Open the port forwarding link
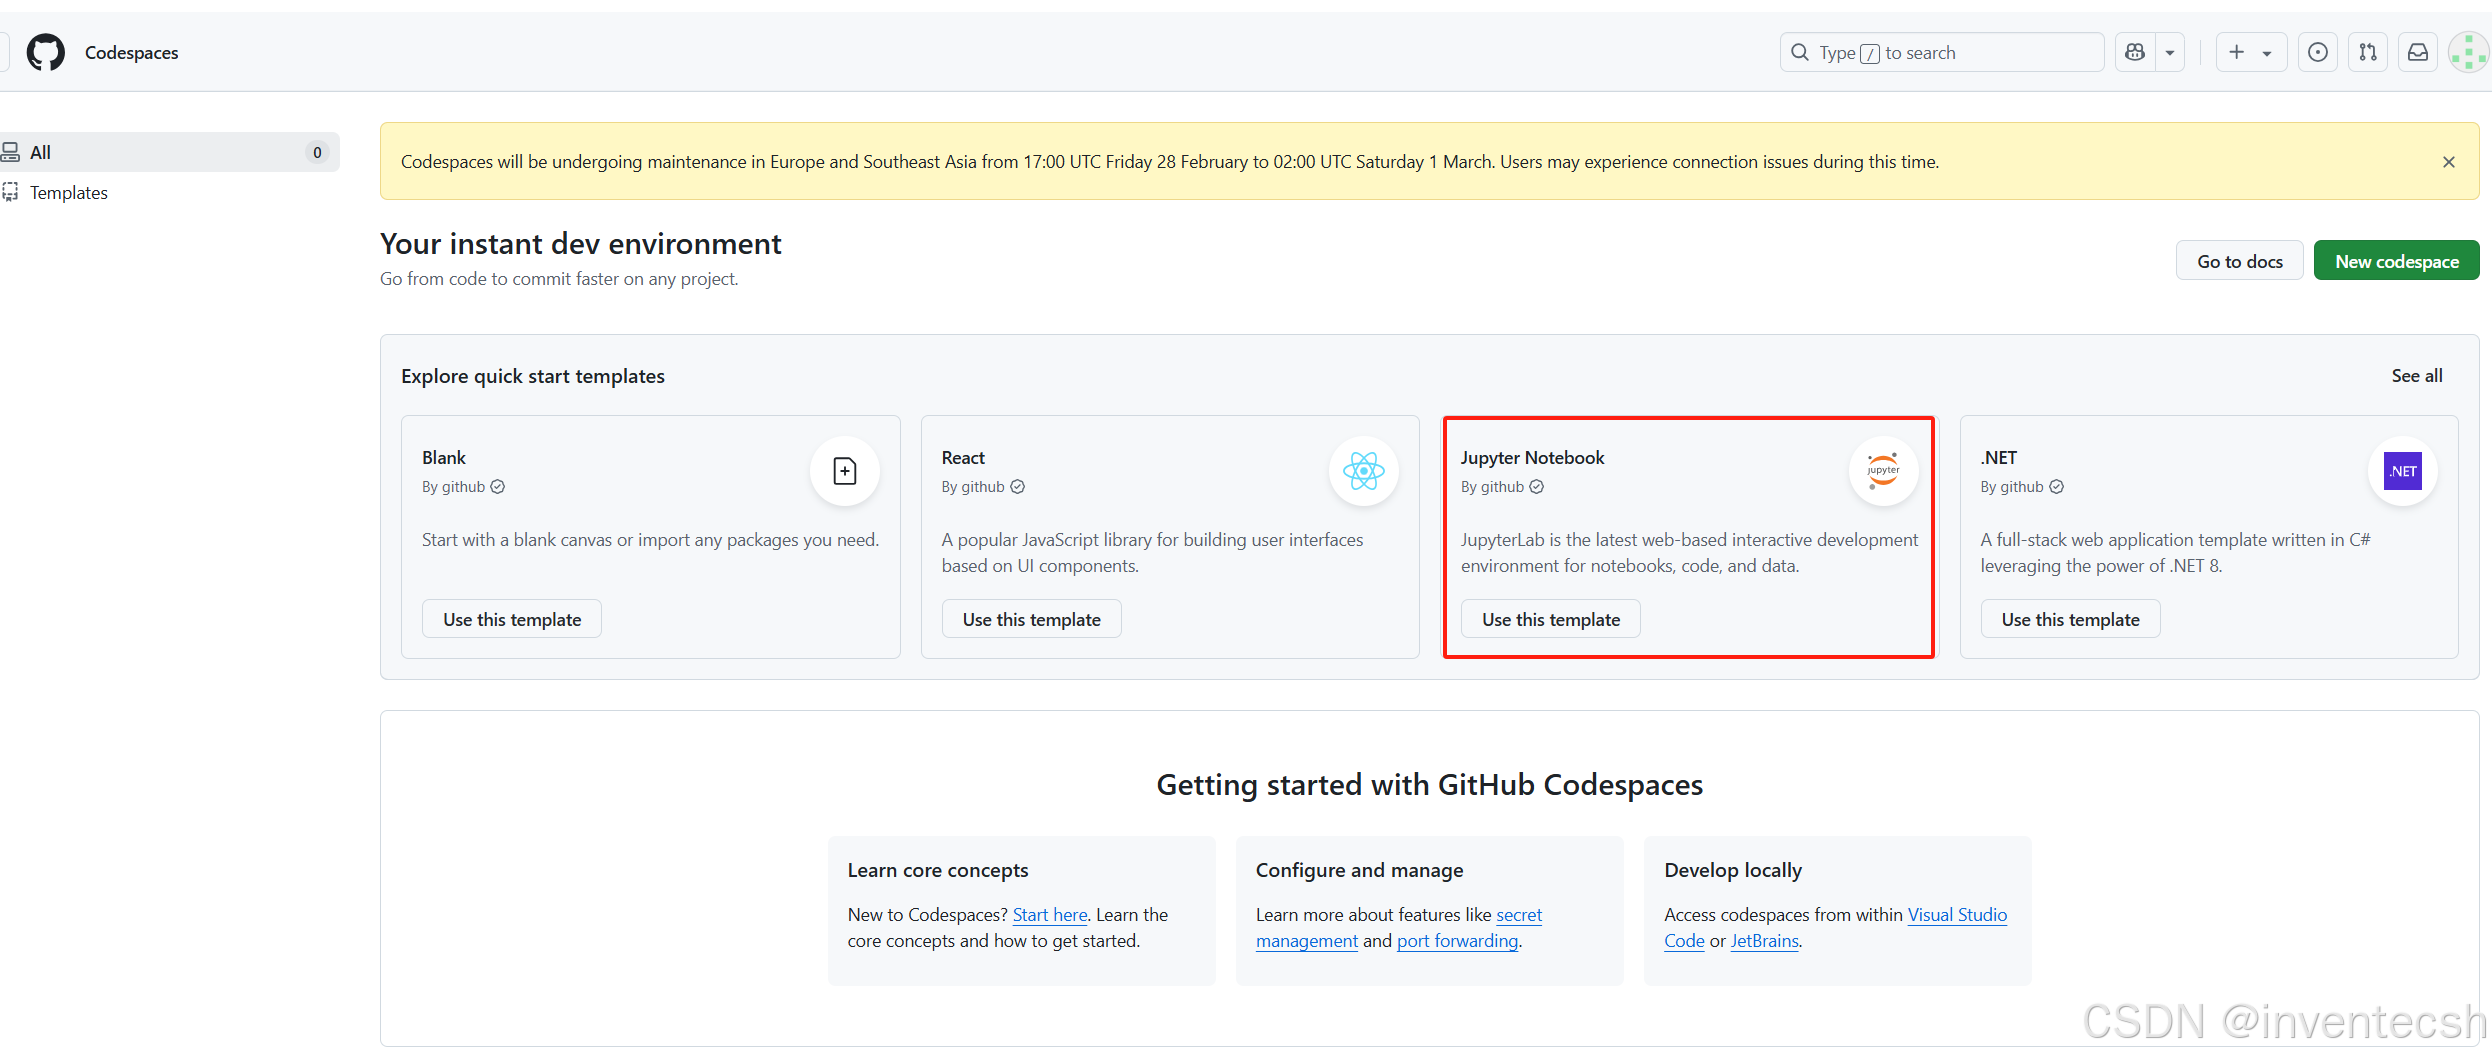The width and height of the screenshot is (2492, 1062). [1457, 941]
